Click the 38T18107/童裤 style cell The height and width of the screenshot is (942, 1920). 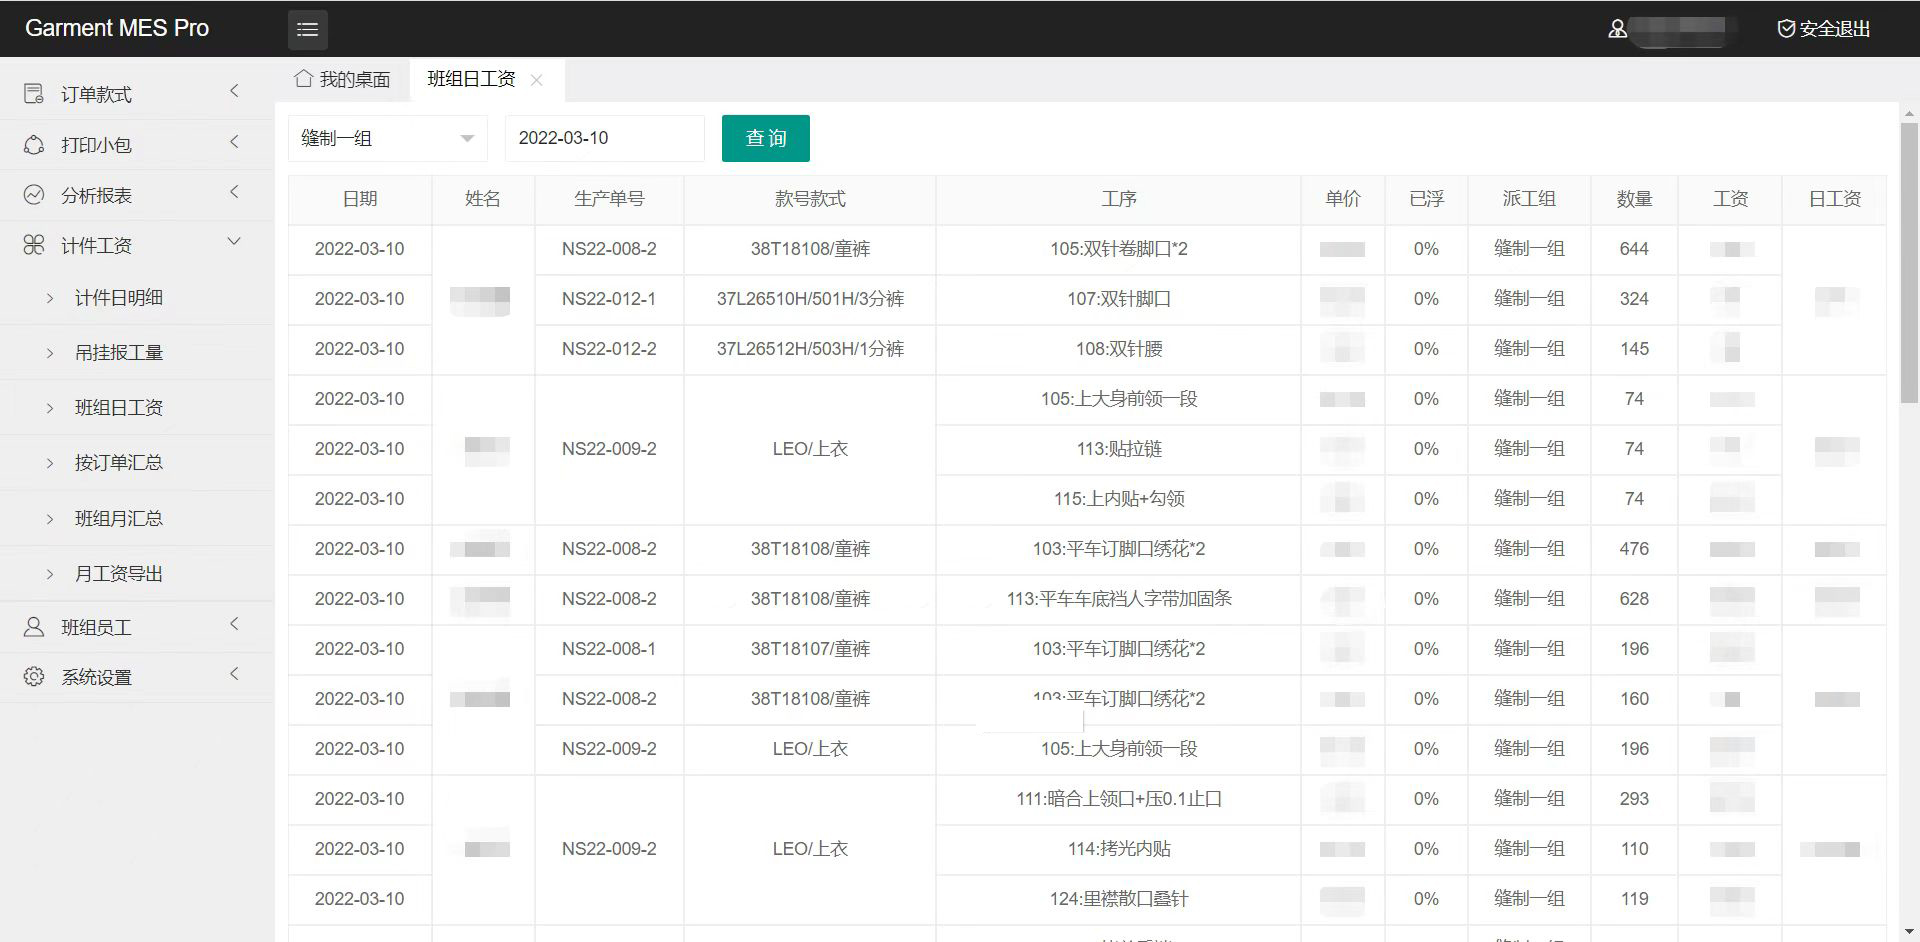pos(810,649)
